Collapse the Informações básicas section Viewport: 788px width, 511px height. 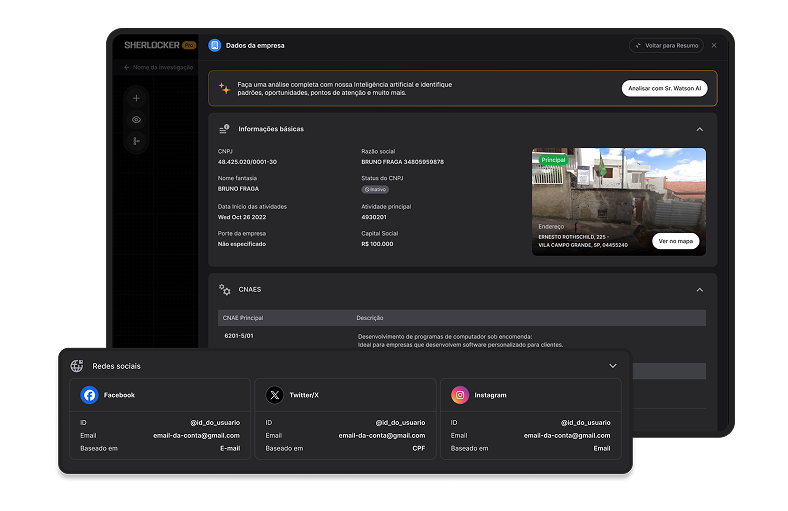[699, 129]
